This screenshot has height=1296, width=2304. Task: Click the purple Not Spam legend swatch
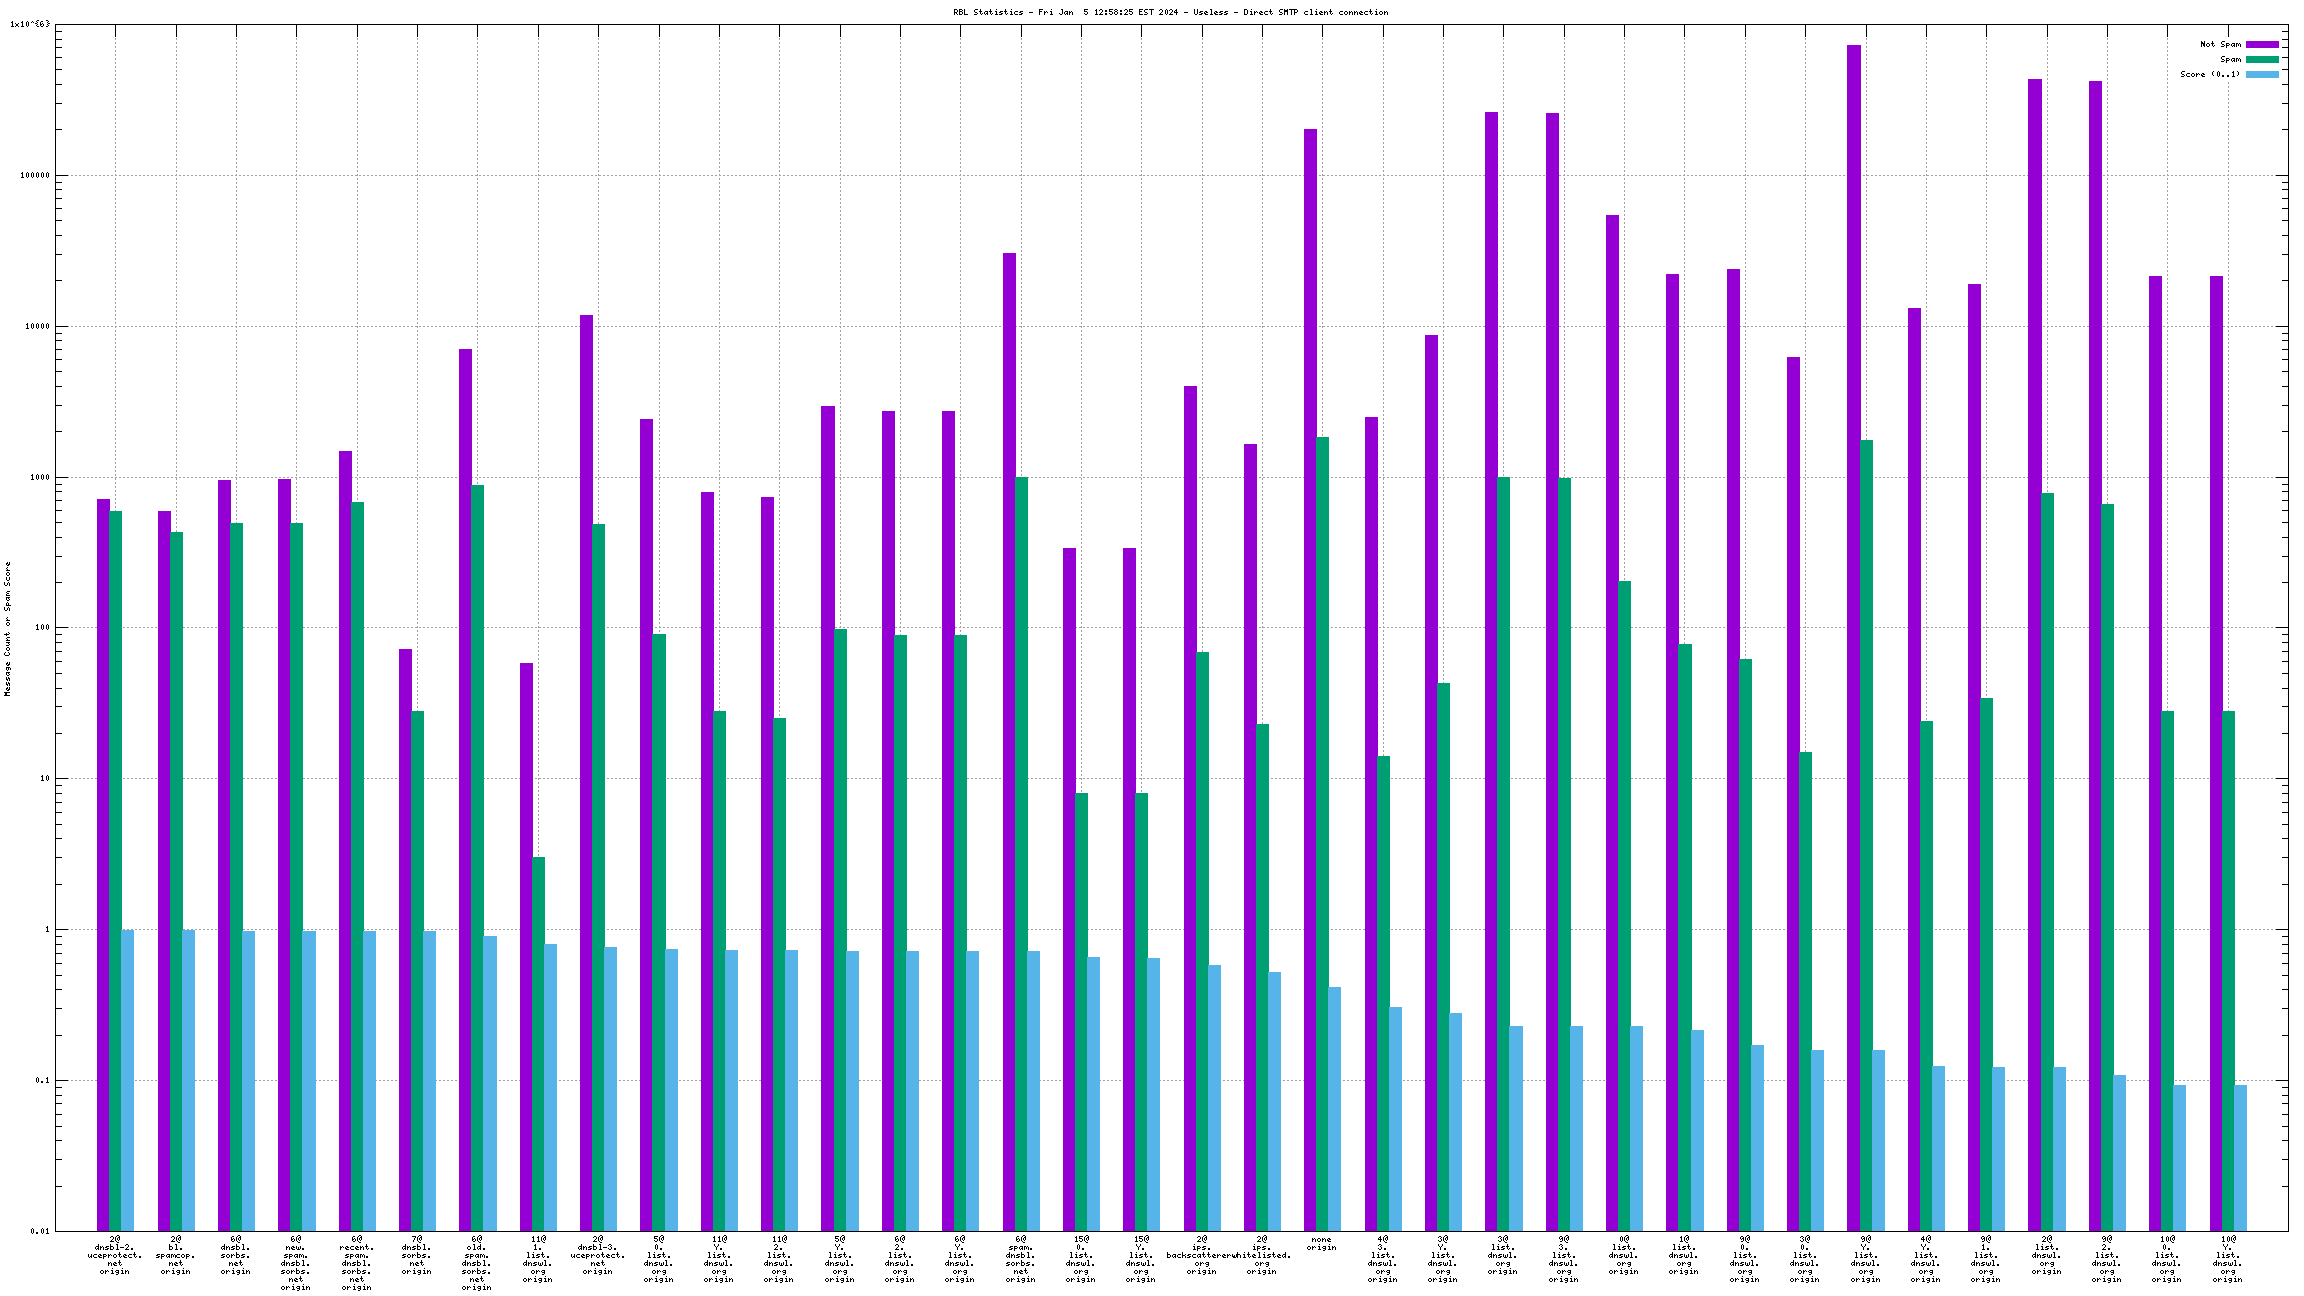click(x=2262, y=44)
